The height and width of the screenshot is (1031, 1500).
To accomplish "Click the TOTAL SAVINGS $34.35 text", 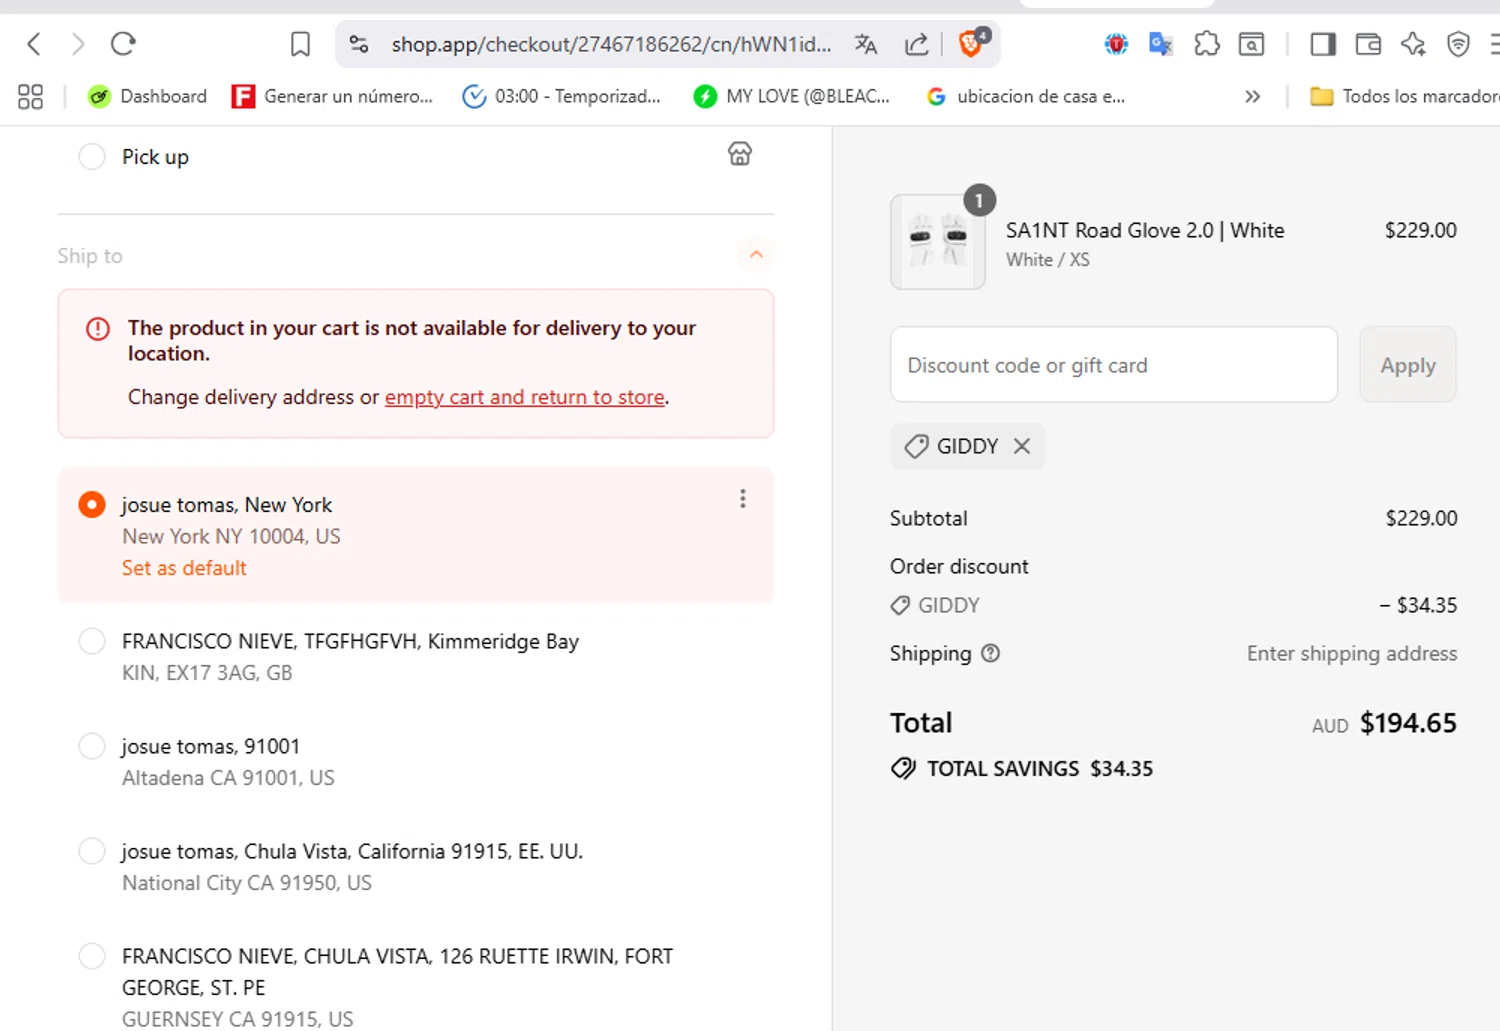I will coord(1040,768).
